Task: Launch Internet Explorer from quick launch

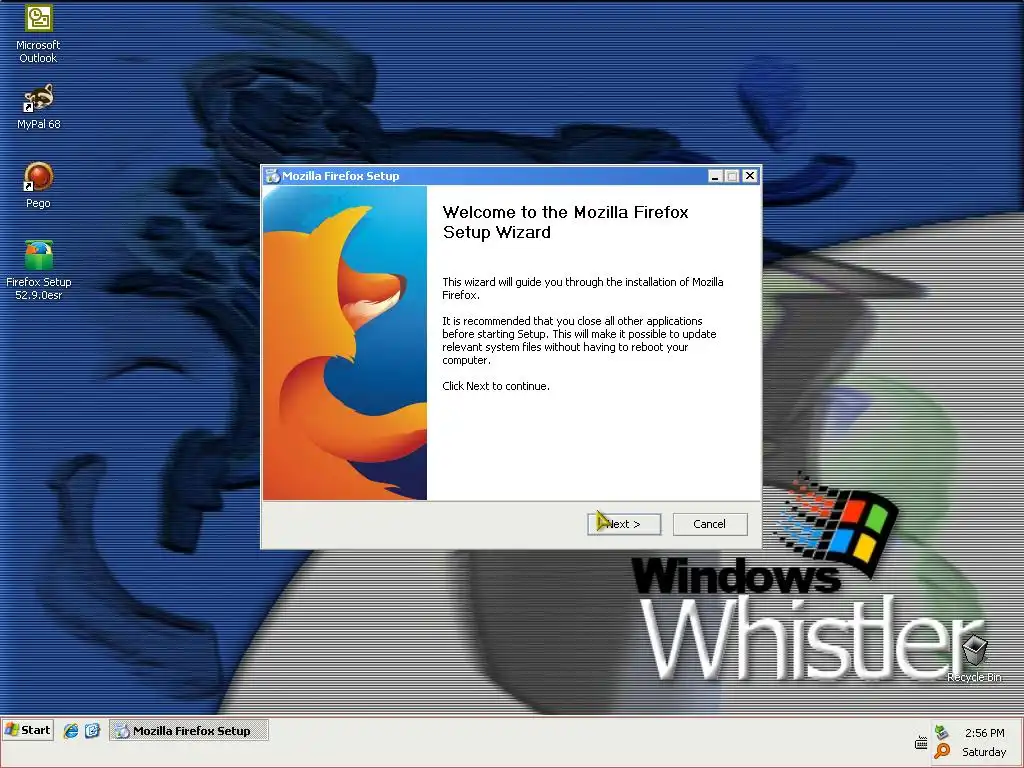Action: point(71,731)
